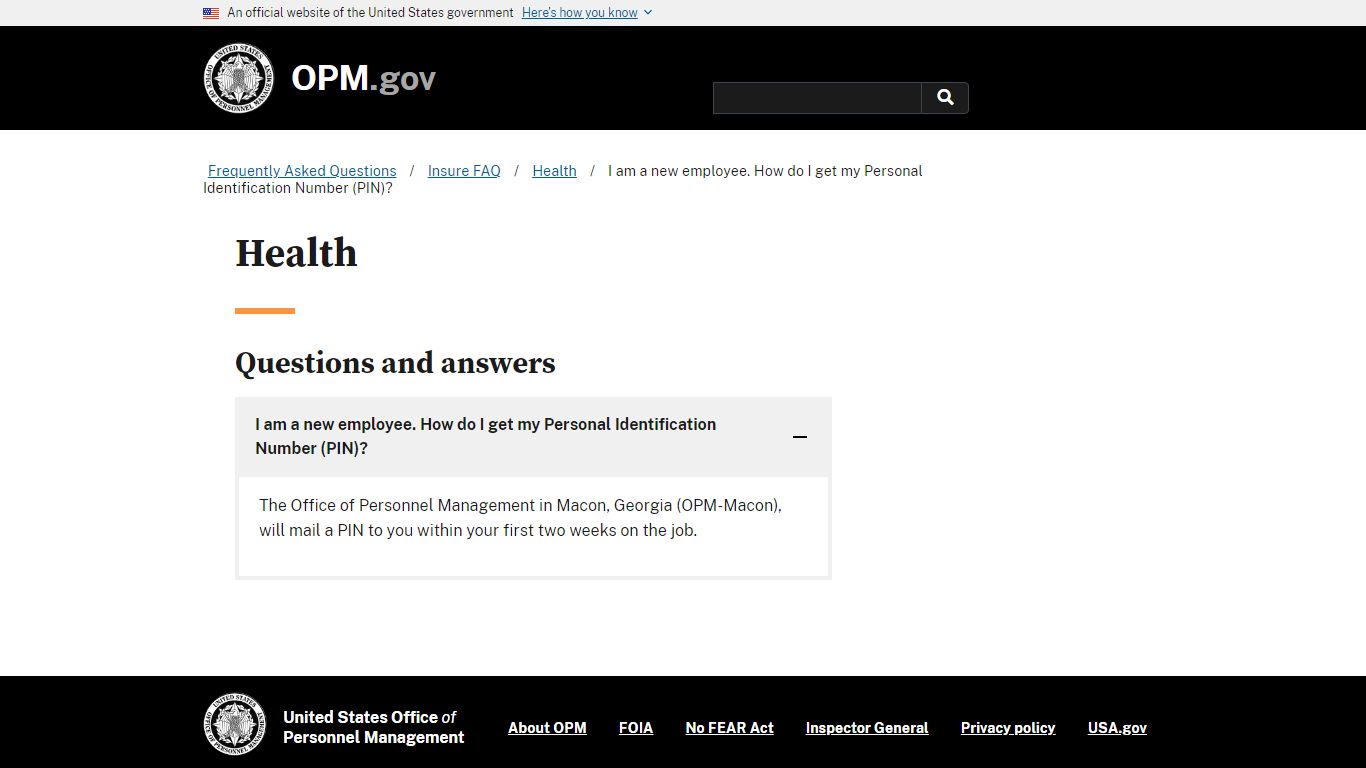
Task: Click the OPM.gov site title
Action: pyautogui.click(x=364, y=78)
